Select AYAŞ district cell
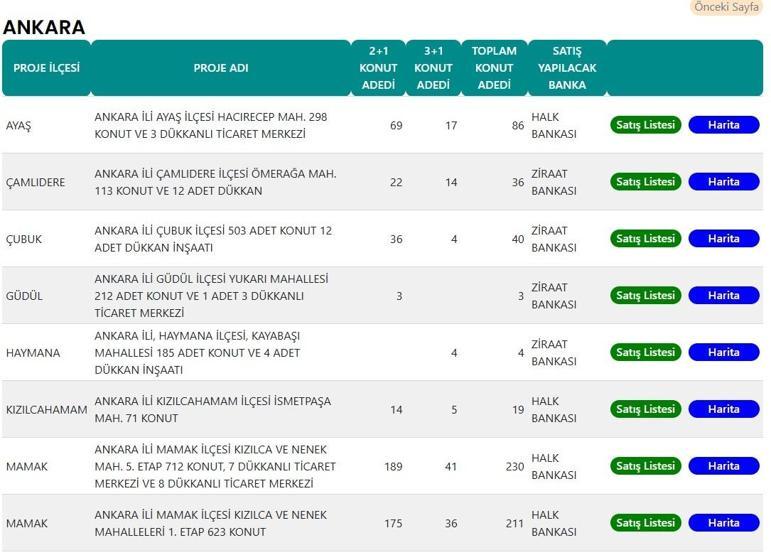 pos(18,126)
